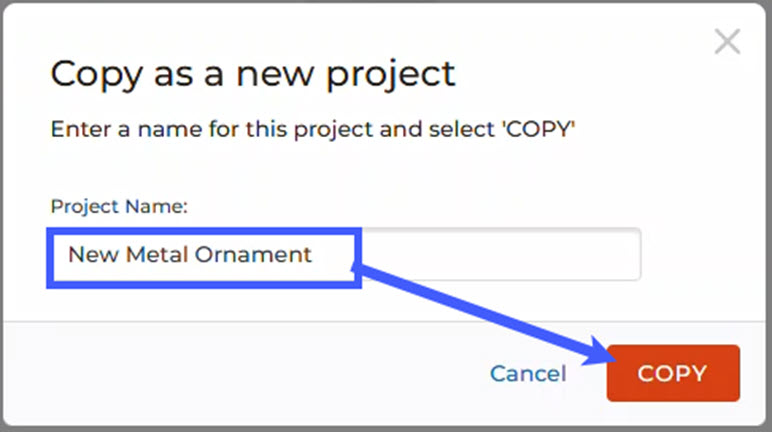Place cursor after the word 'Ornament'

click(314, 255)
